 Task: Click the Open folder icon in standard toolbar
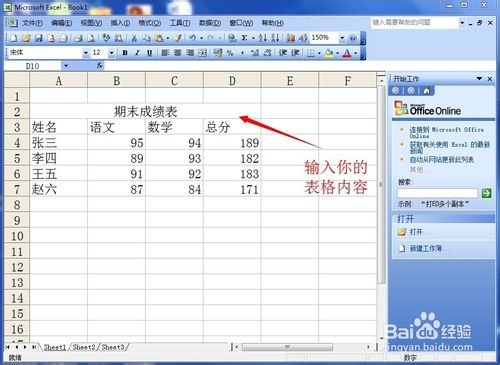tap(26, 38)
